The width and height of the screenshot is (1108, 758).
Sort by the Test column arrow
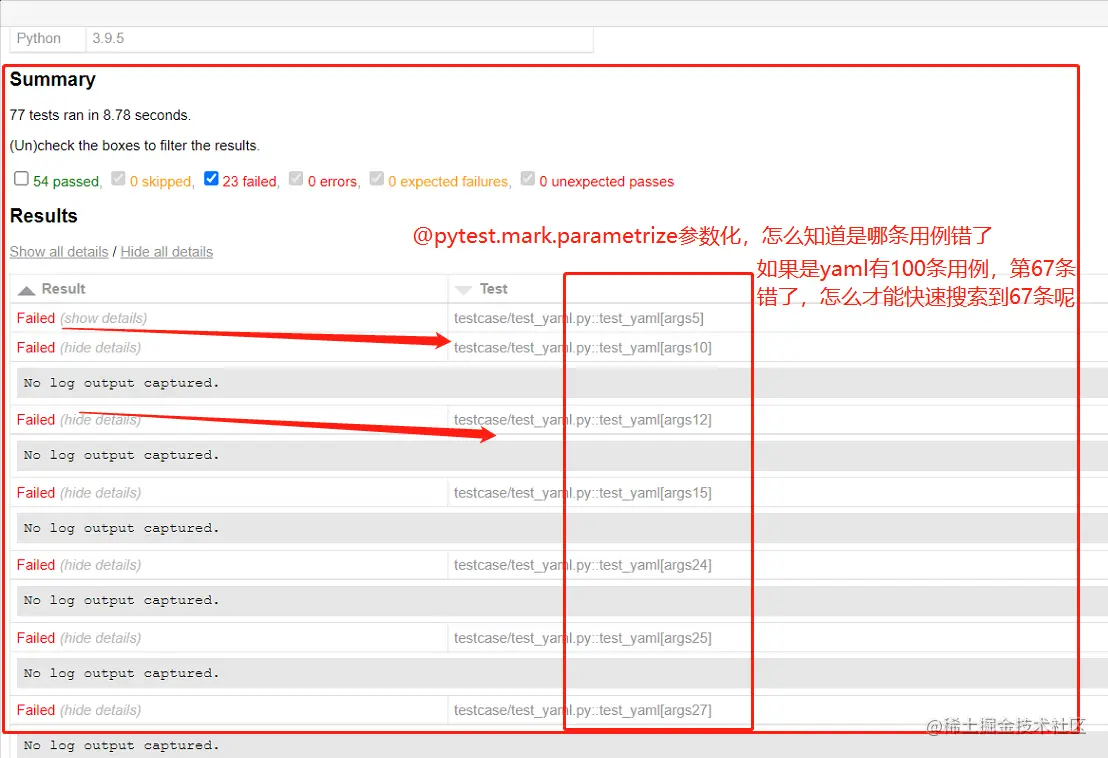[x=464, y=290]
